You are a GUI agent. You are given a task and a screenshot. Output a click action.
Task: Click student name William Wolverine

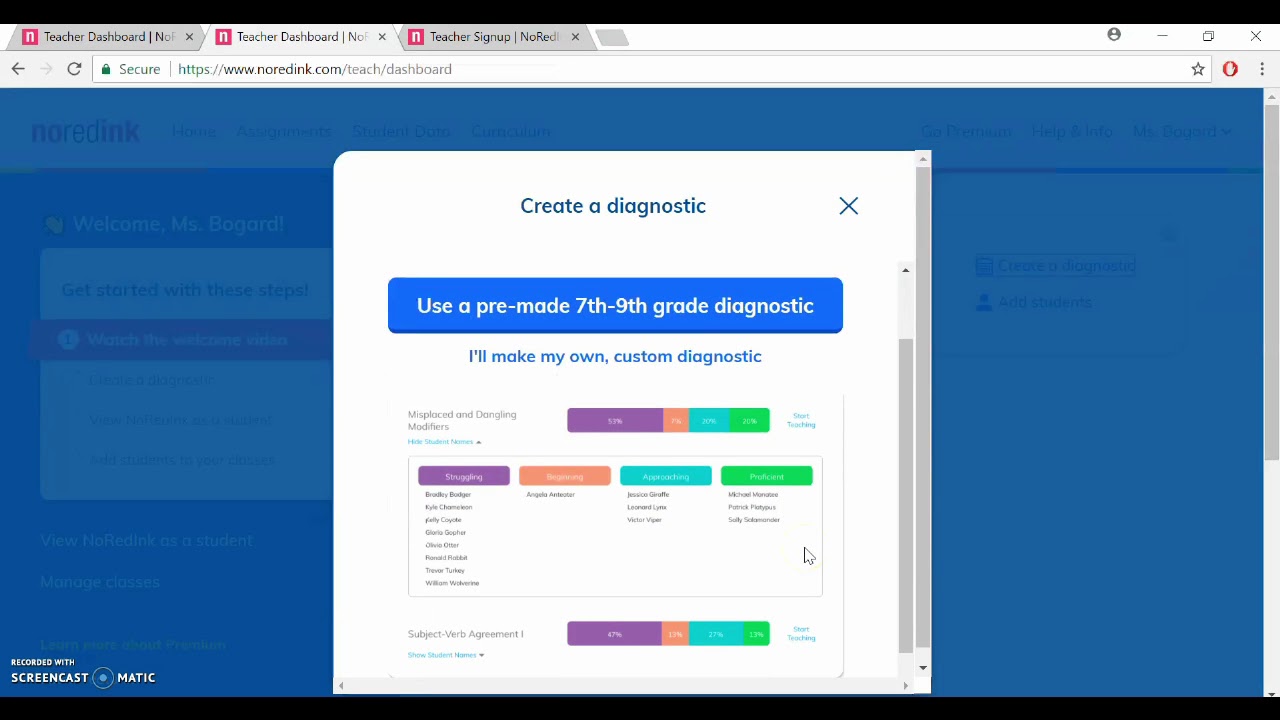tap(452, 583)
